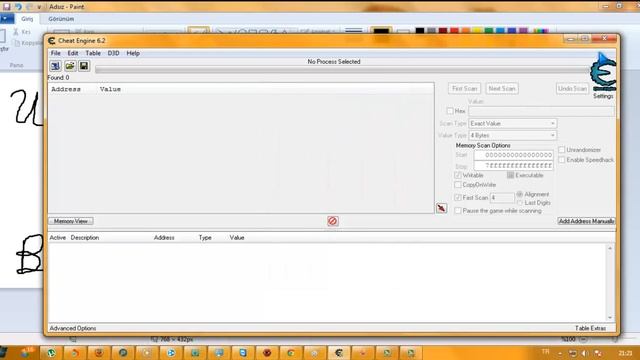Open the blue Paint file menu button
The height and width of the screenshot is (360, 640).
click(x=7, y=19)
